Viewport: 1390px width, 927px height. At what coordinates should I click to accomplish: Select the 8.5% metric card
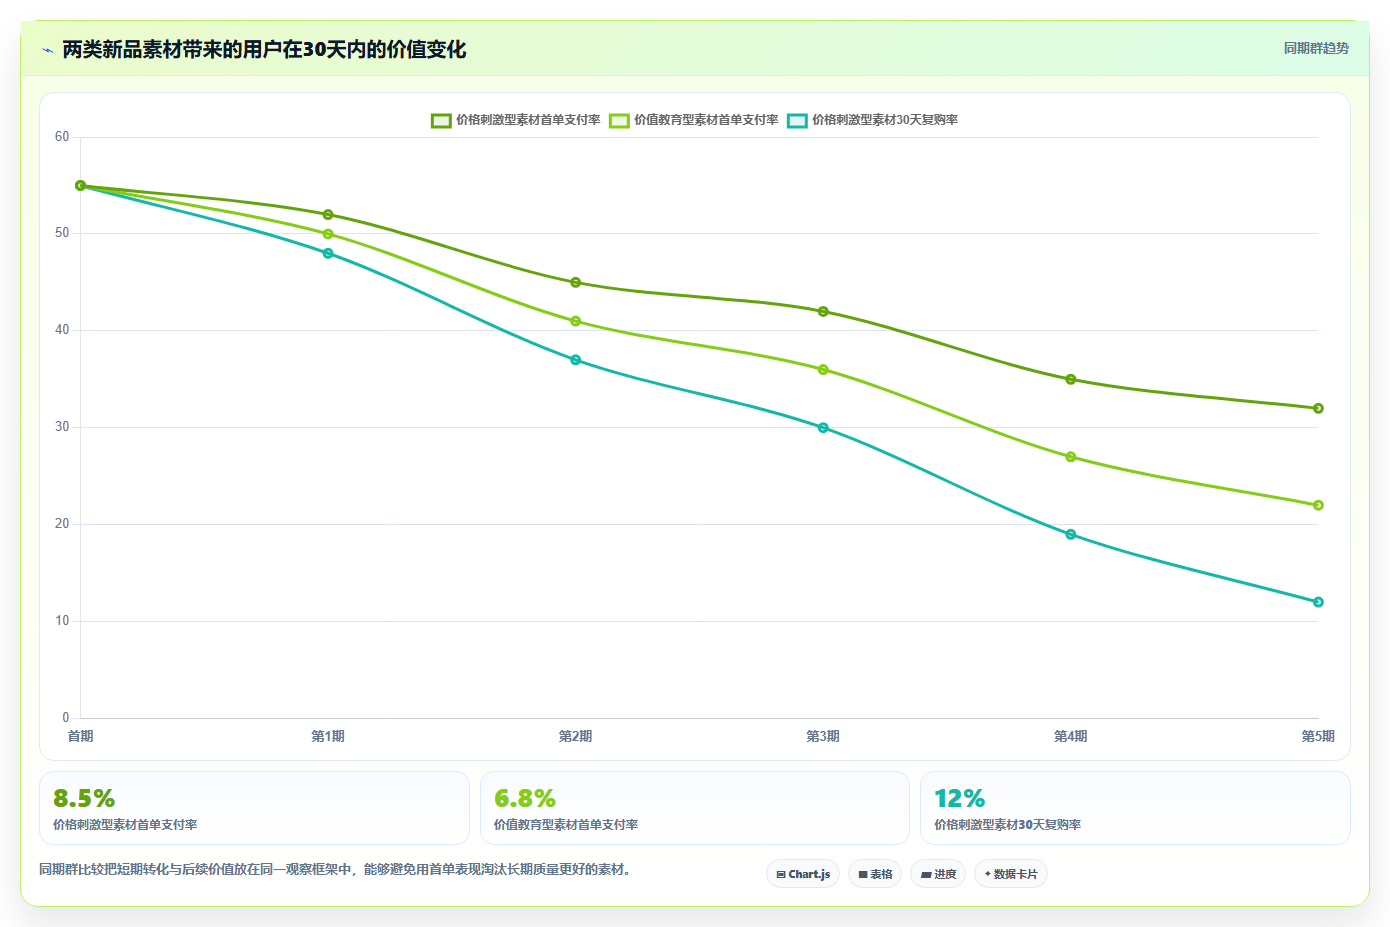click(x=254, y=808)
